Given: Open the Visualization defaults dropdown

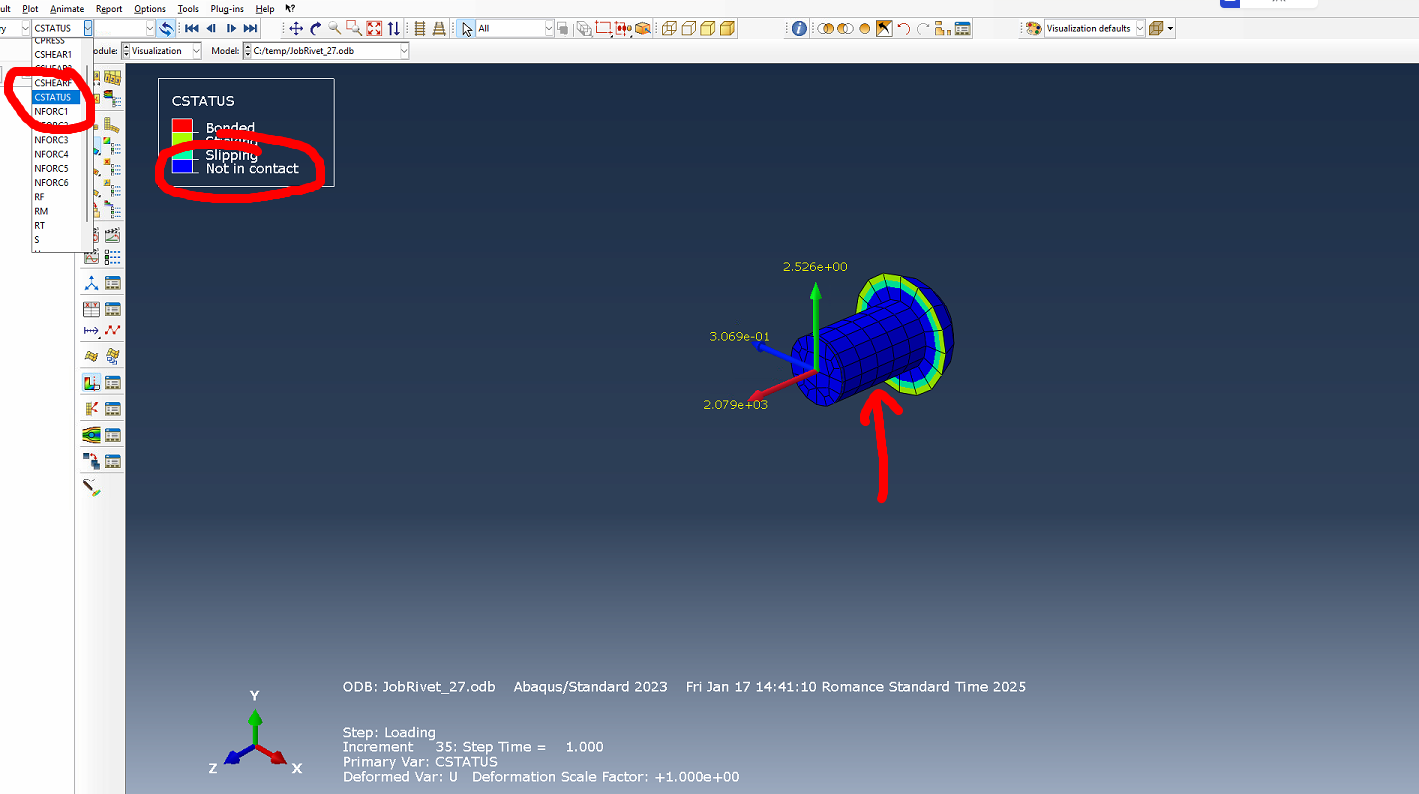Looking at the screenshot, I should pos(1140,28).
